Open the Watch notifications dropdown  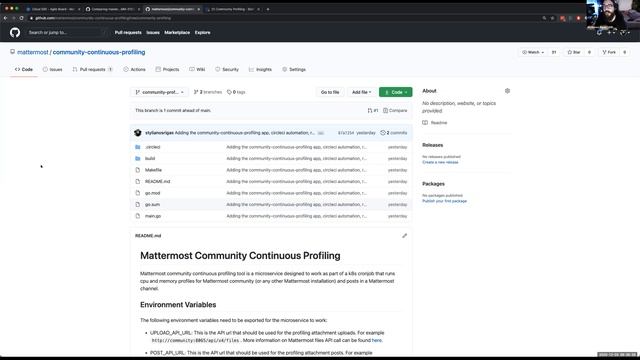533,52
